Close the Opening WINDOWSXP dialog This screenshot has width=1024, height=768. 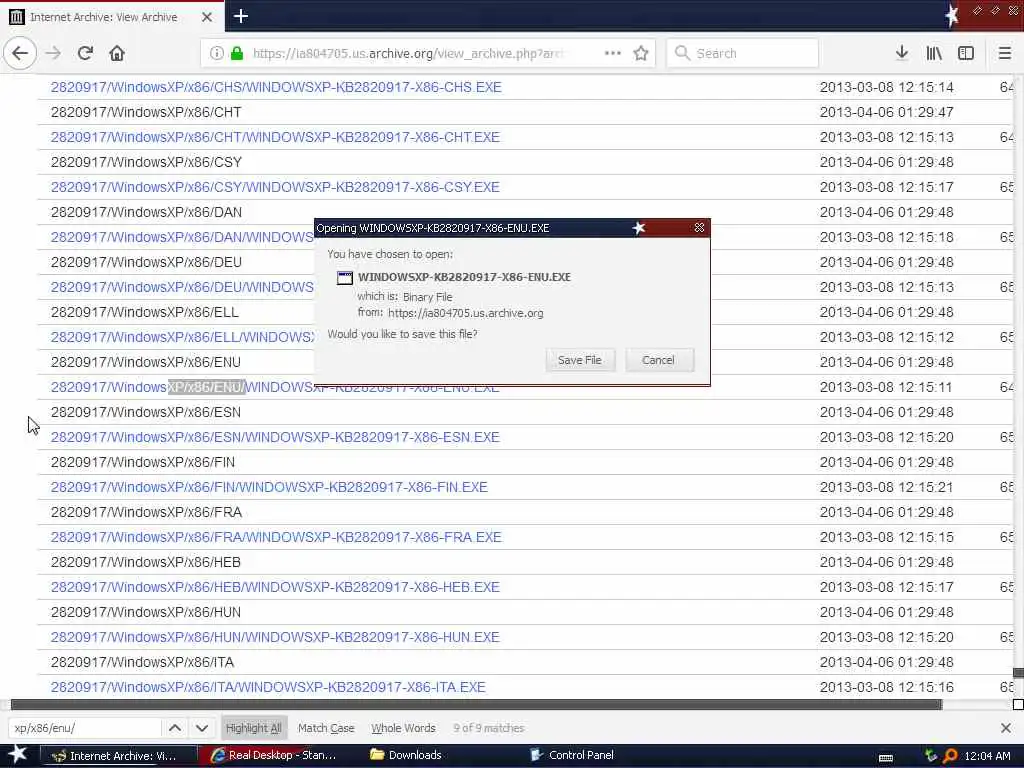click(x=699, y=227)
